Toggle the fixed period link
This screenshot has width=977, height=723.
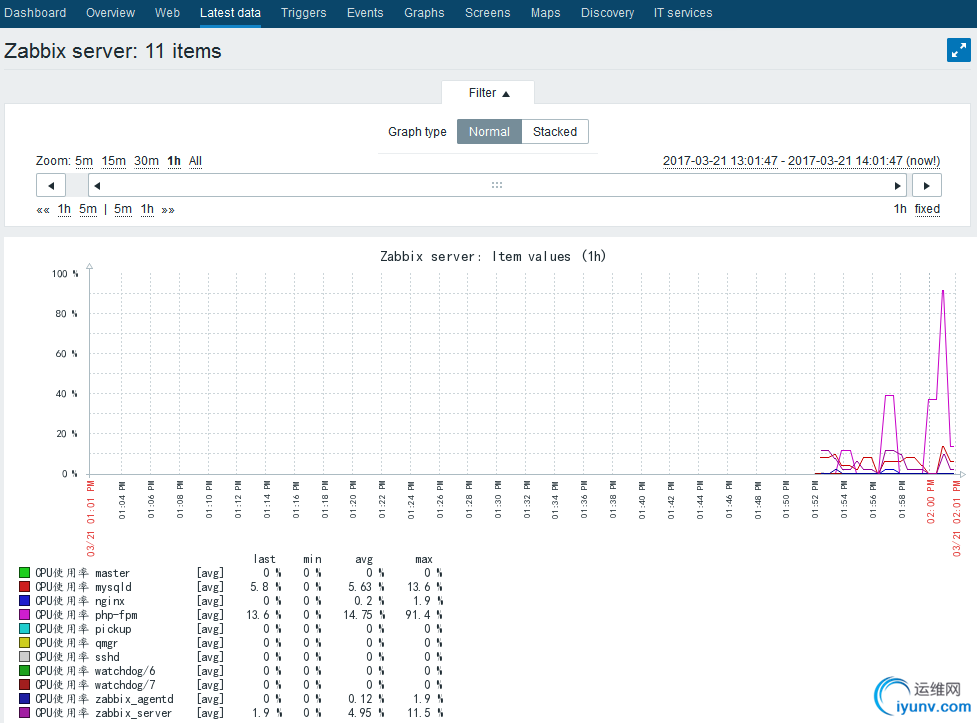927,209
